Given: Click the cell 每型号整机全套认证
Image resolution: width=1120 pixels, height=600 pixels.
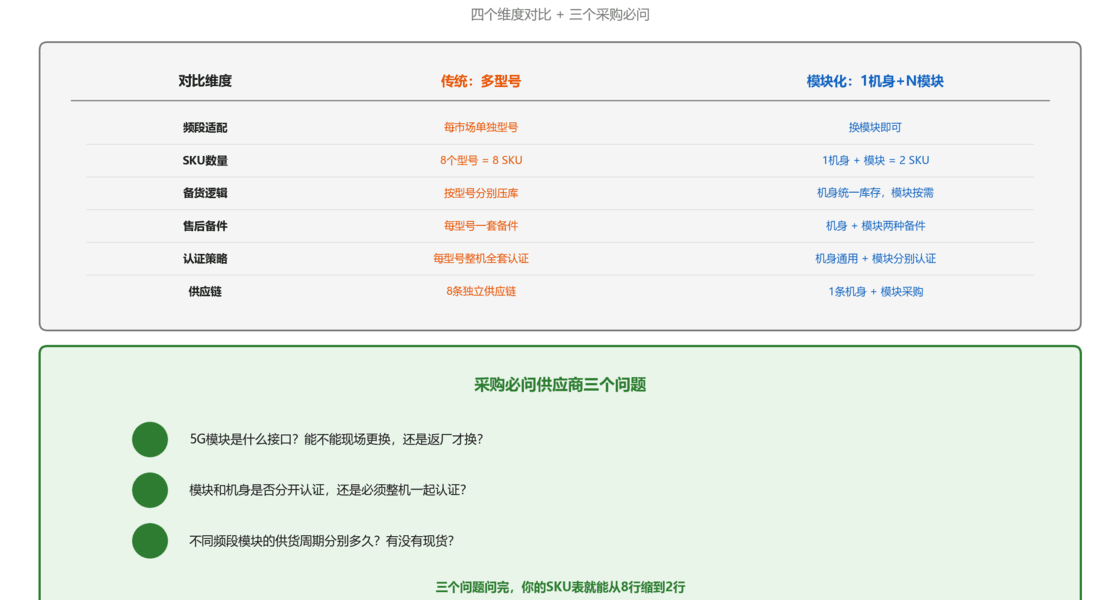Looking at the screenshot, I should pos(481,259).
